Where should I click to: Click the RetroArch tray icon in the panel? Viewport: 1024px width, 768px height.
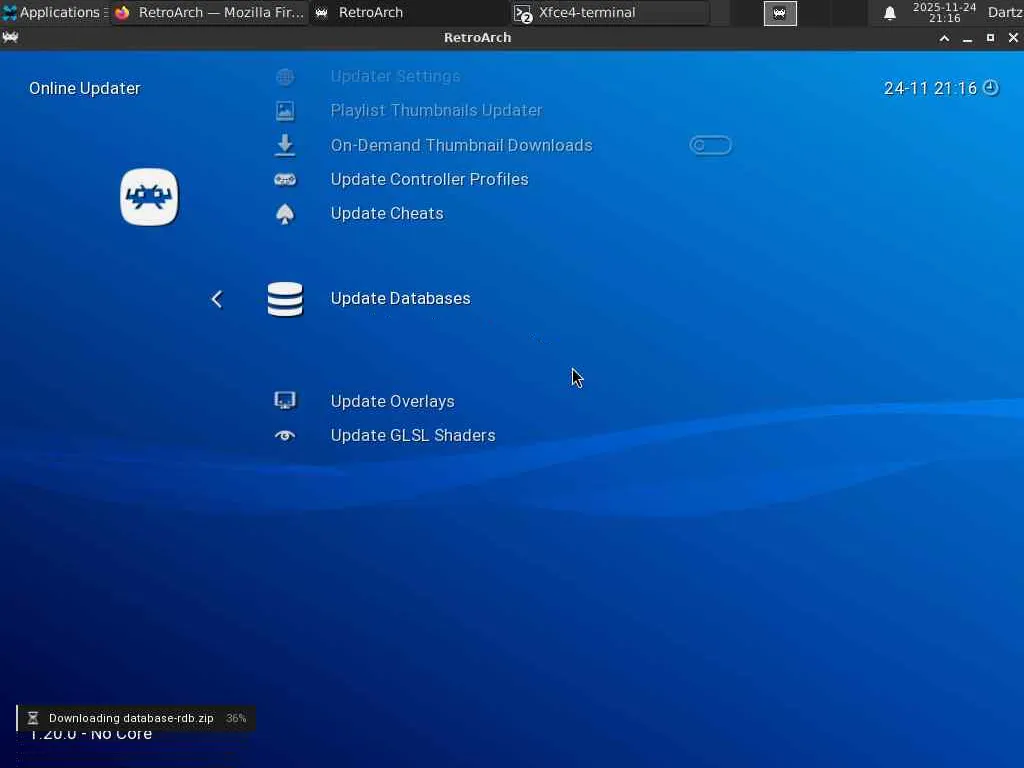(780, 13)
